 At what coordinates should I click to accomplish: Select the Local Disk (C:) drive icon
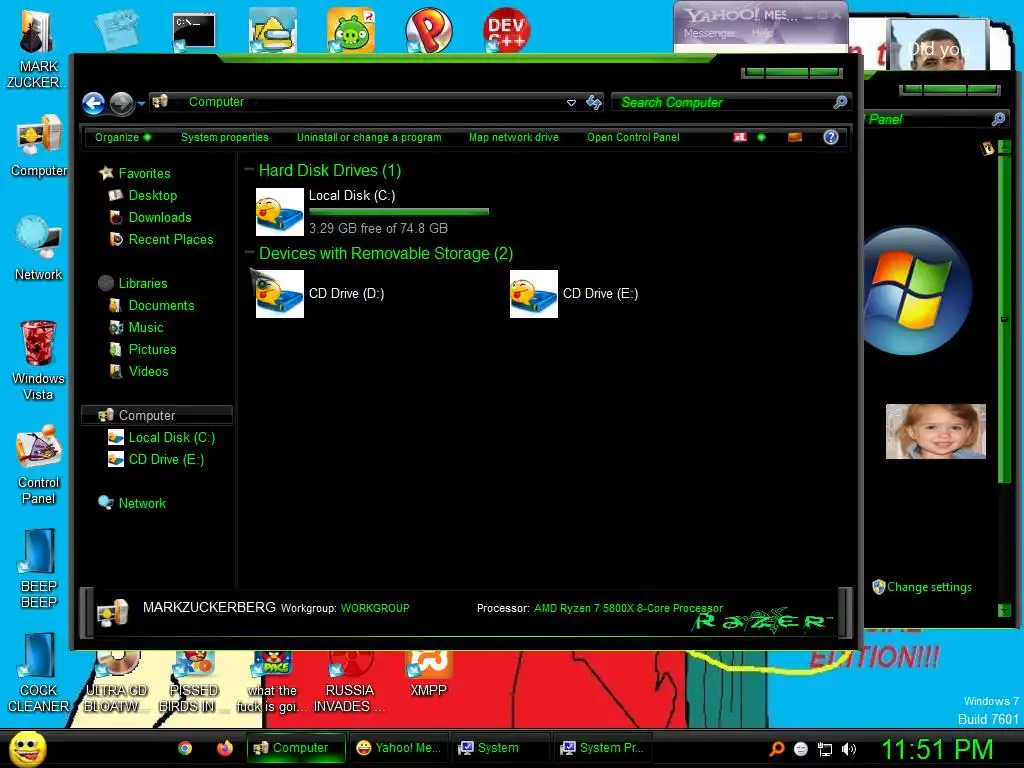coord(280,212)
